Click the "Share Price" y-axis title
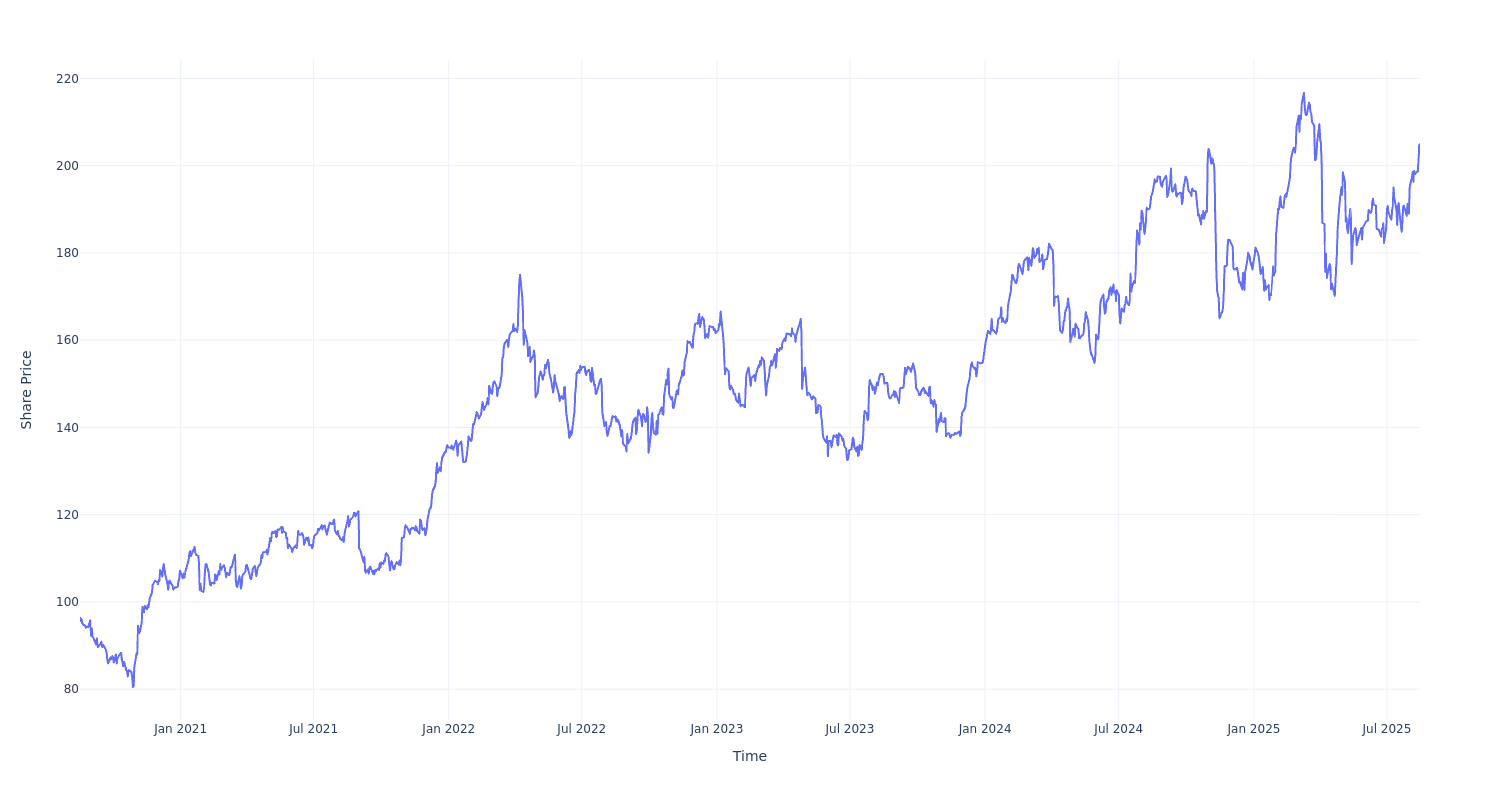 (x=27, y=390)
